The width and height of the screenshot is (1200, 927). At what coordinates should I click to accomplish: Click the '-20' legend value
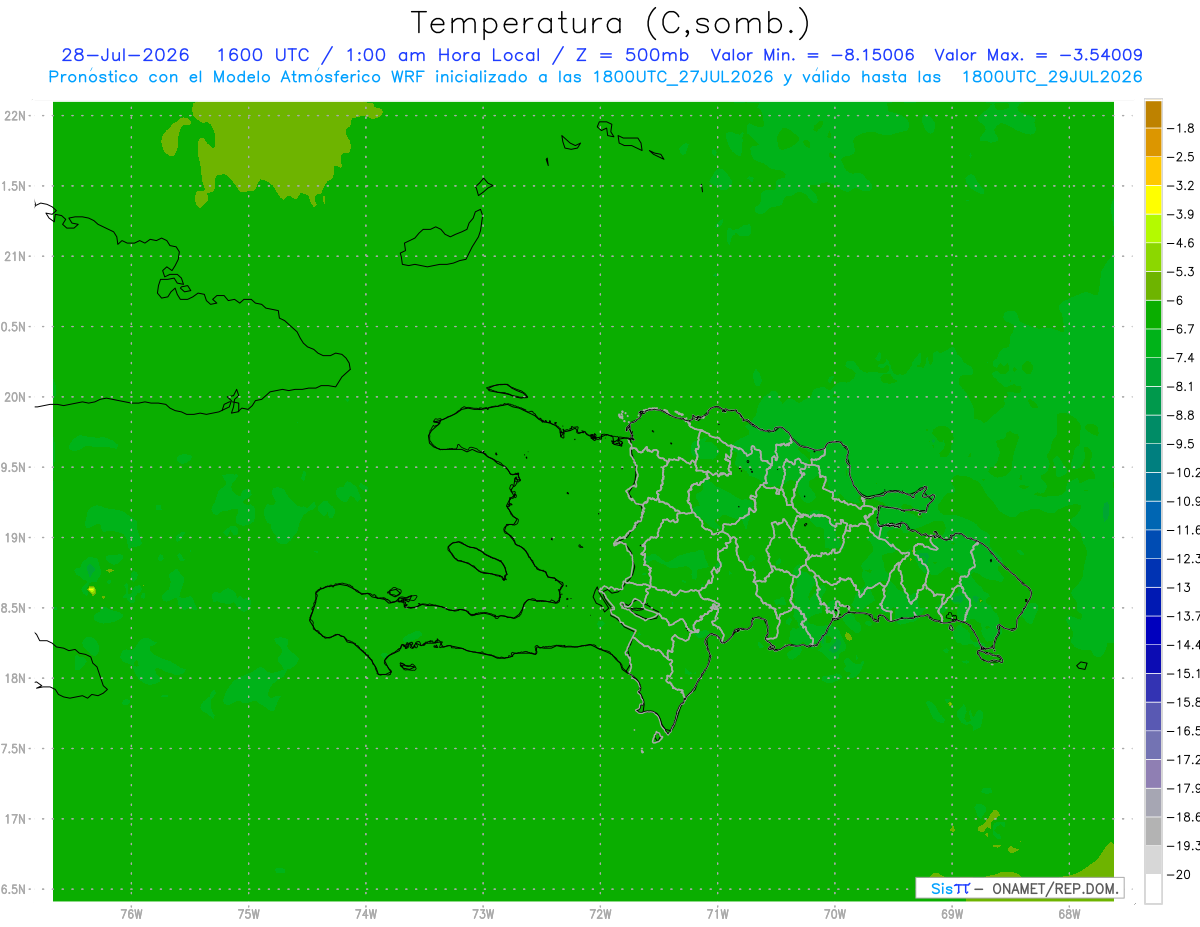click(x=1181, y=875)
